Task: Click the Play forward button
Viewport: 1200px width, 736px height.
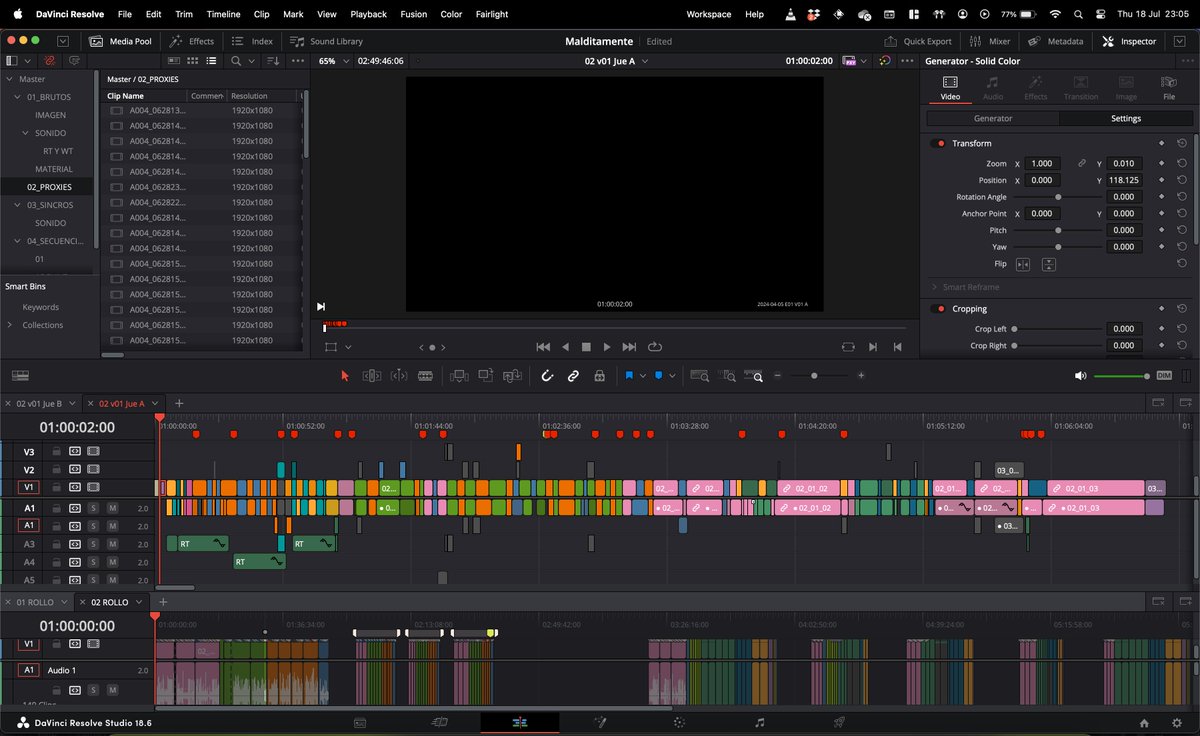Action: point(607,347)
